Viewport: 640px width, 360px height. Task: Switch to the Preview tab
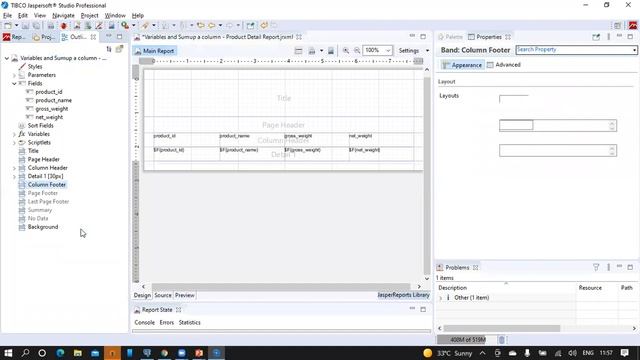[x=184, y=295]
